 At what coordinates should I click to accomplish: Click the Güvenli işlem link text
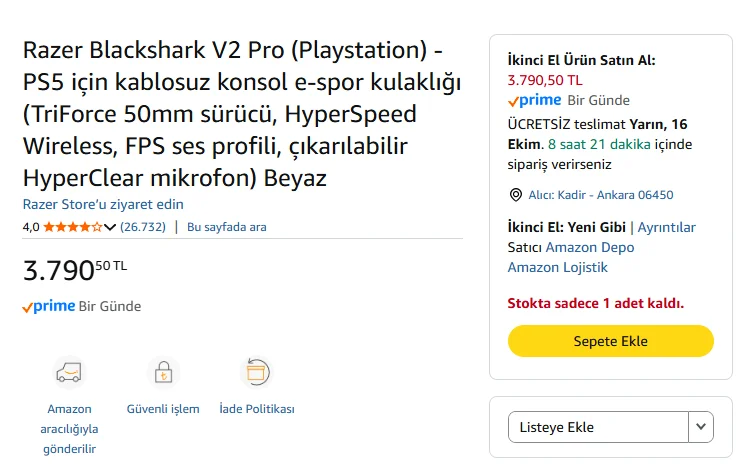(163, 409)
